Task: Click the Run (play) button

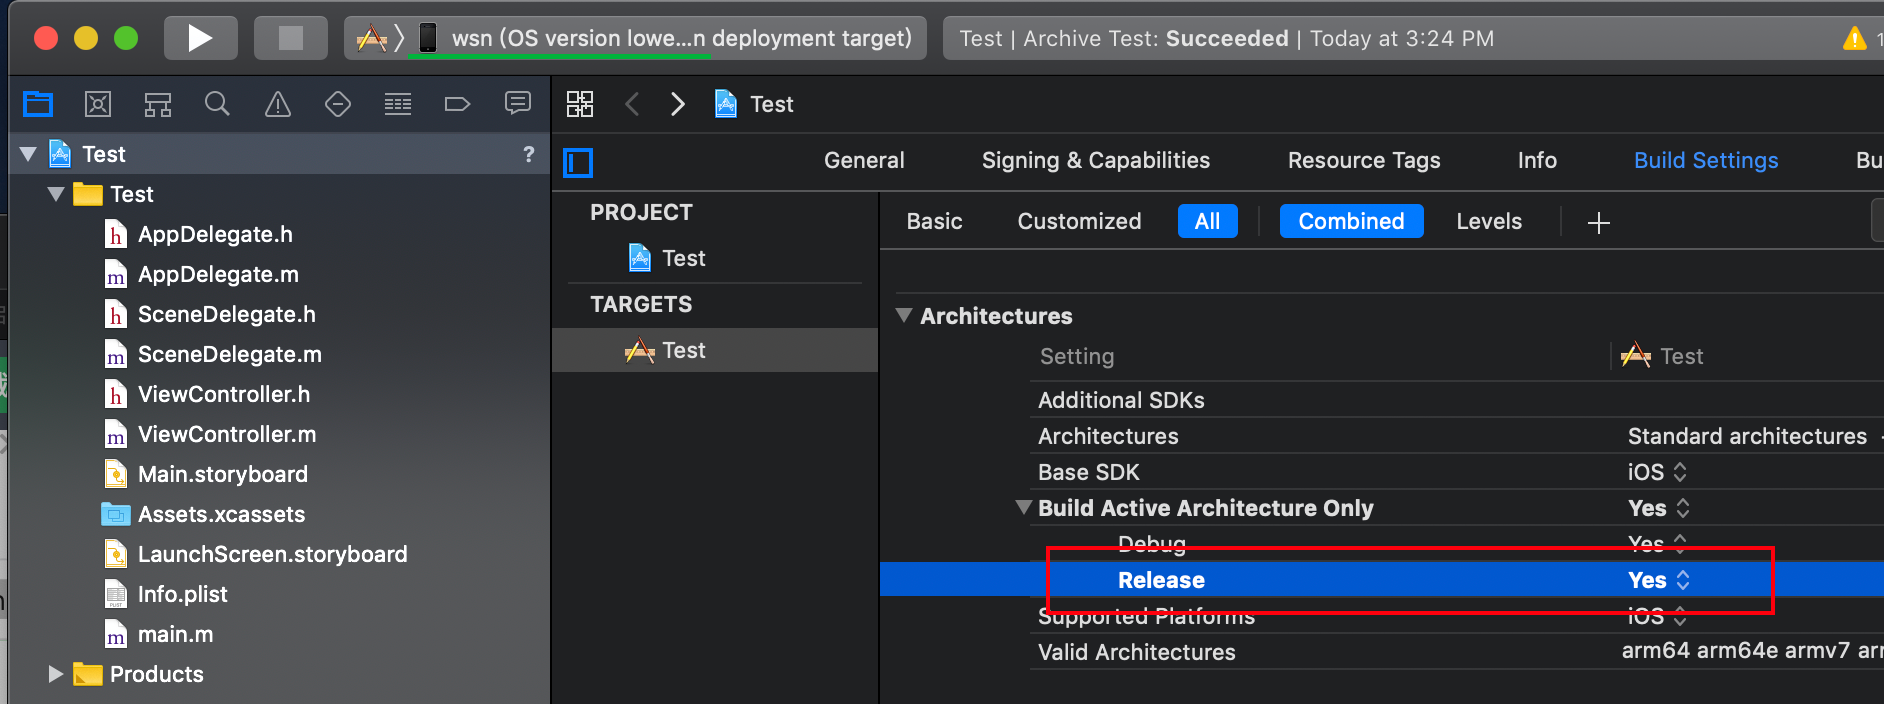Action: (200, 39)
